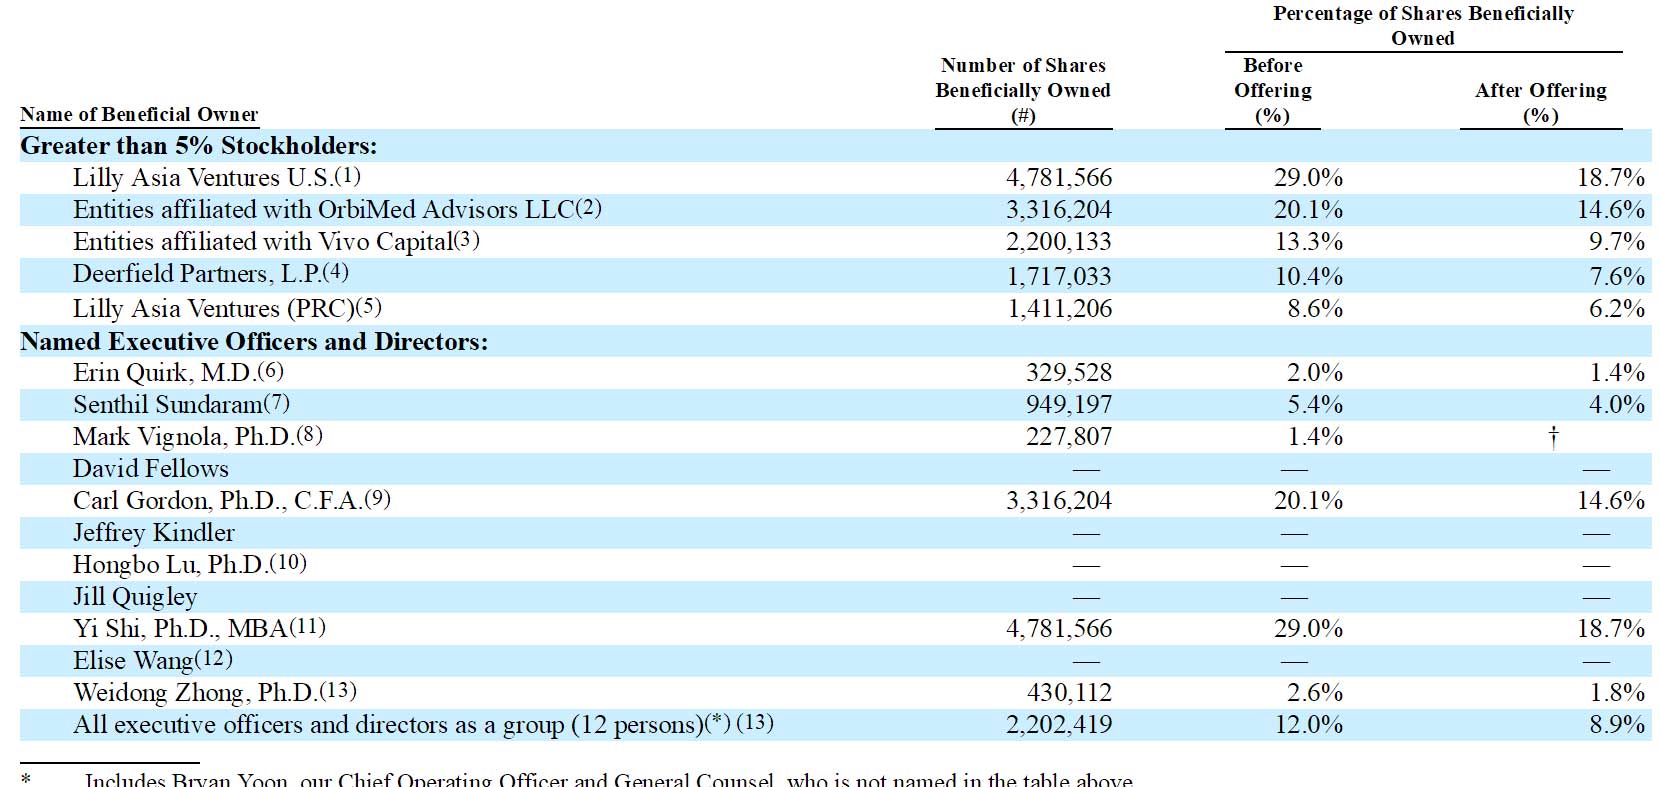The width and height of the screenshot is (1660, 787).
Task: Click group total share count '2,202,419'
Action: point(1059,724)
